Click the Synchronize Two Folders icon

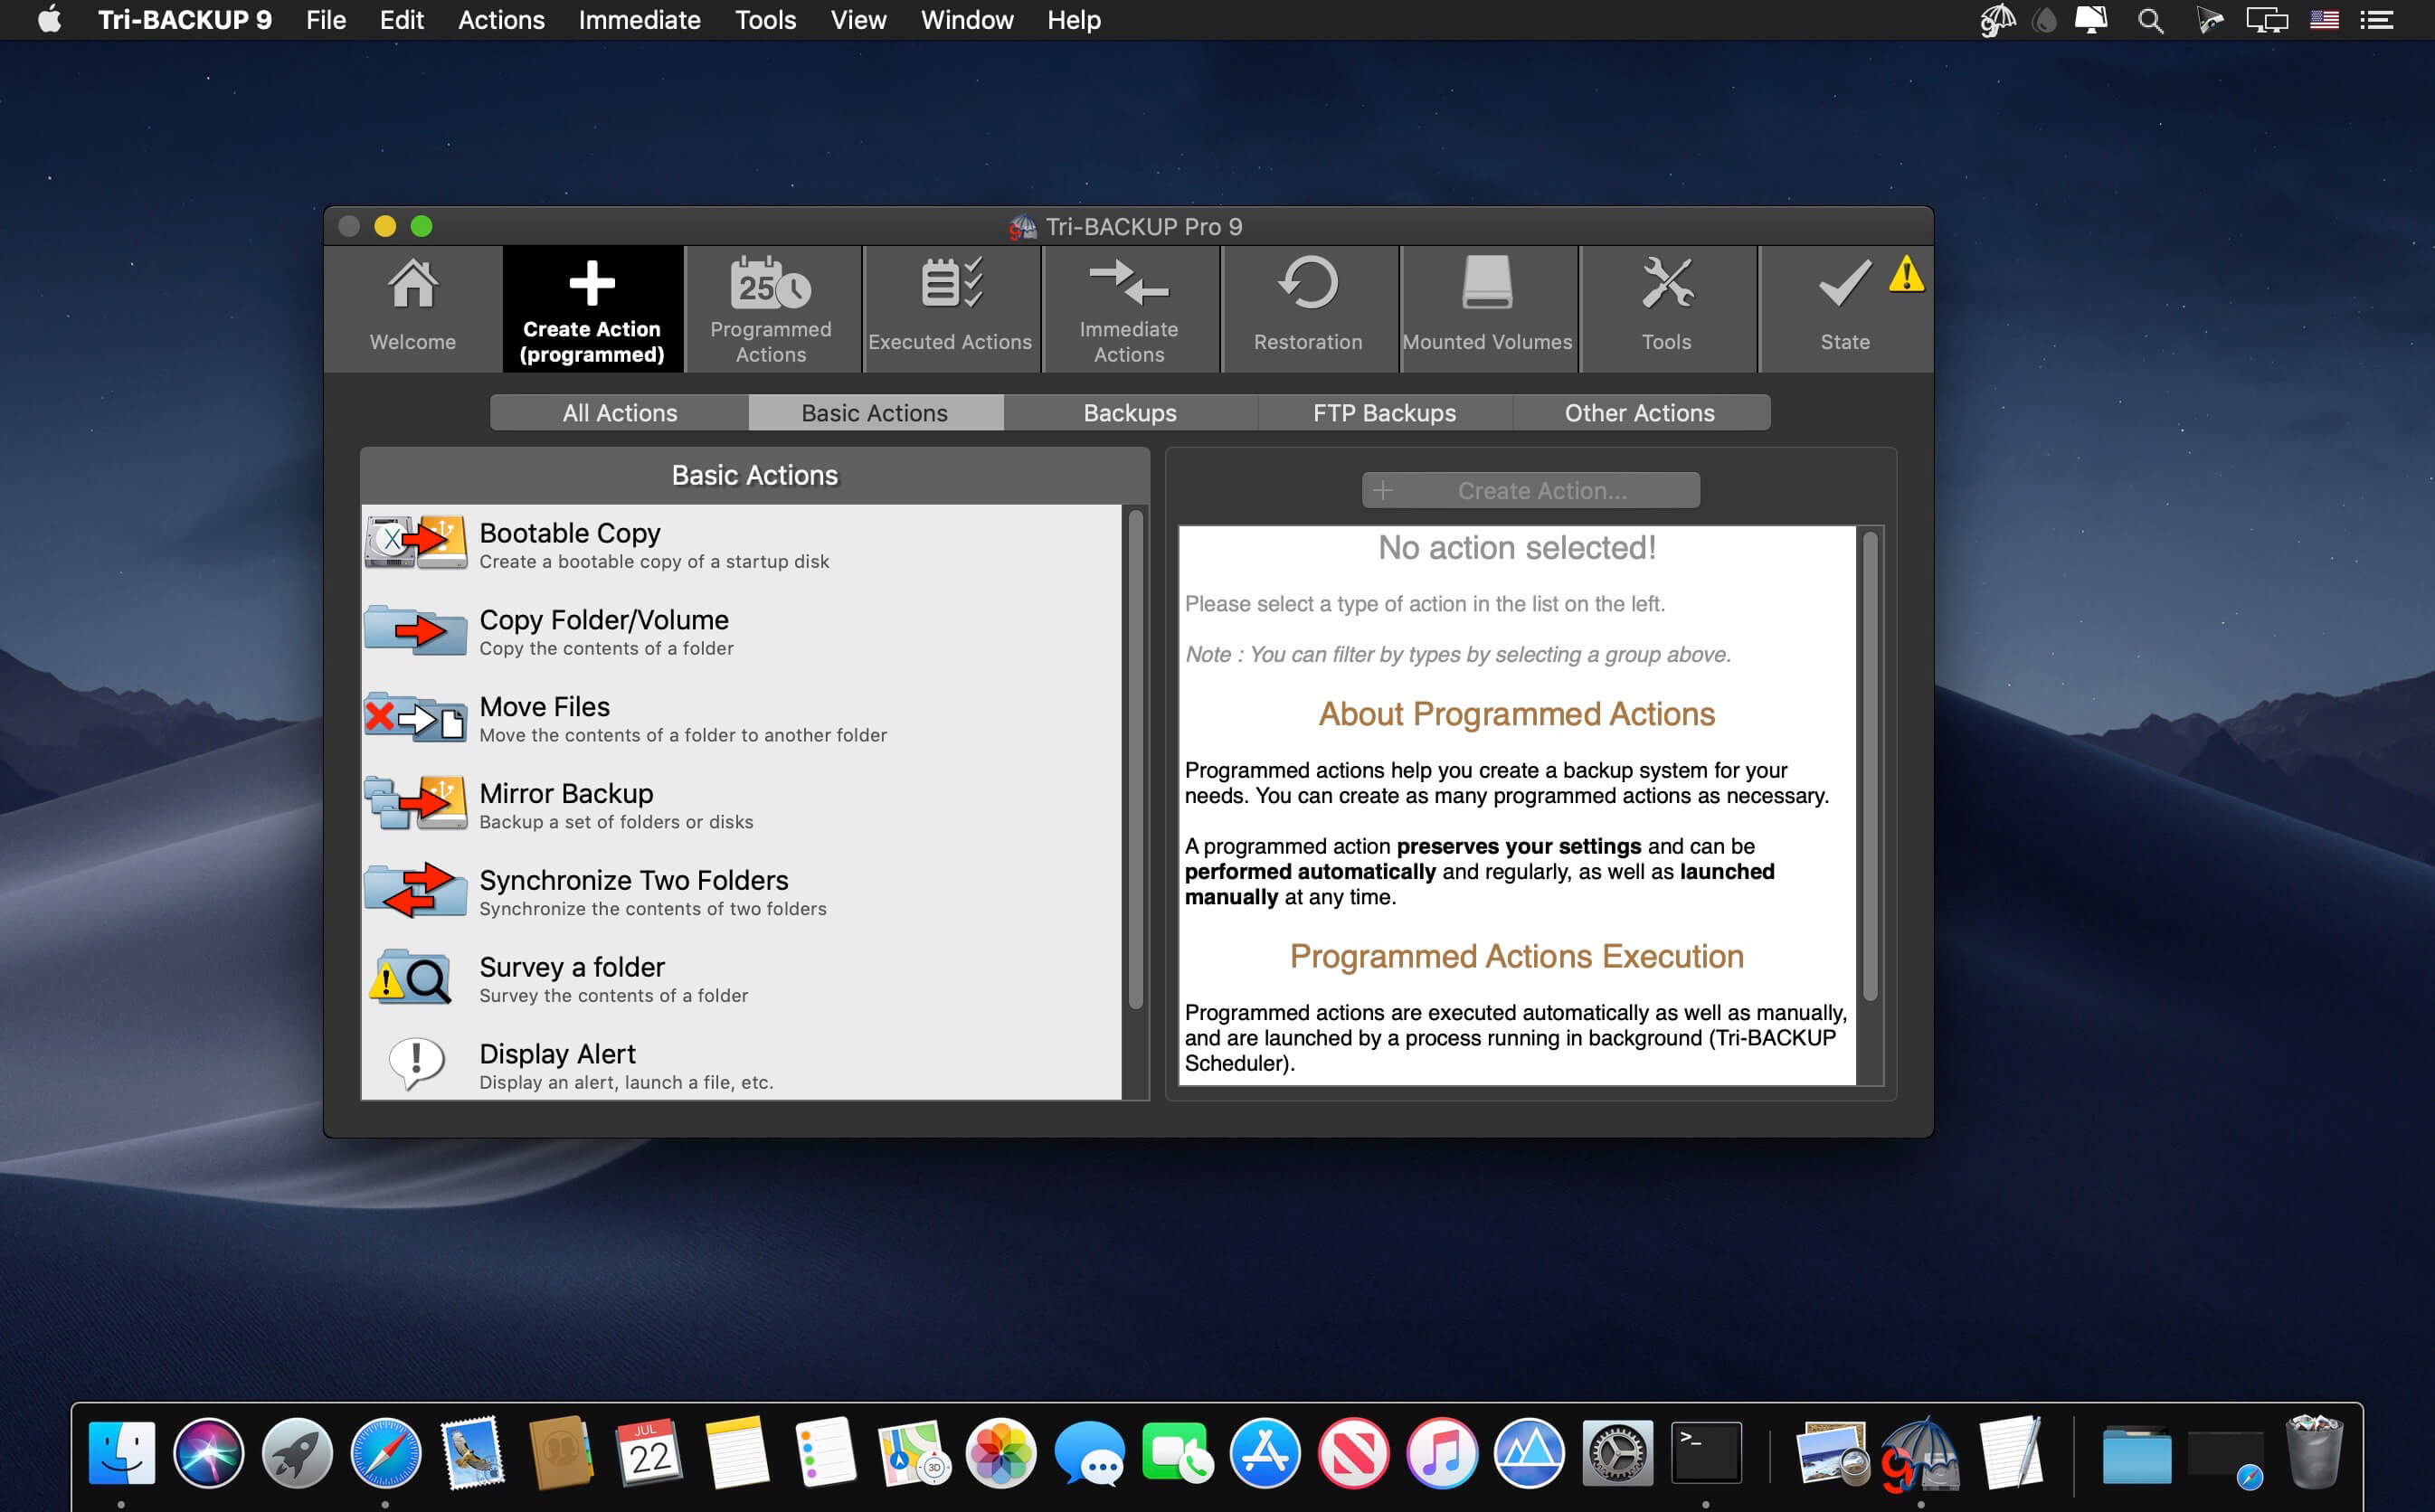click(412, 888)
